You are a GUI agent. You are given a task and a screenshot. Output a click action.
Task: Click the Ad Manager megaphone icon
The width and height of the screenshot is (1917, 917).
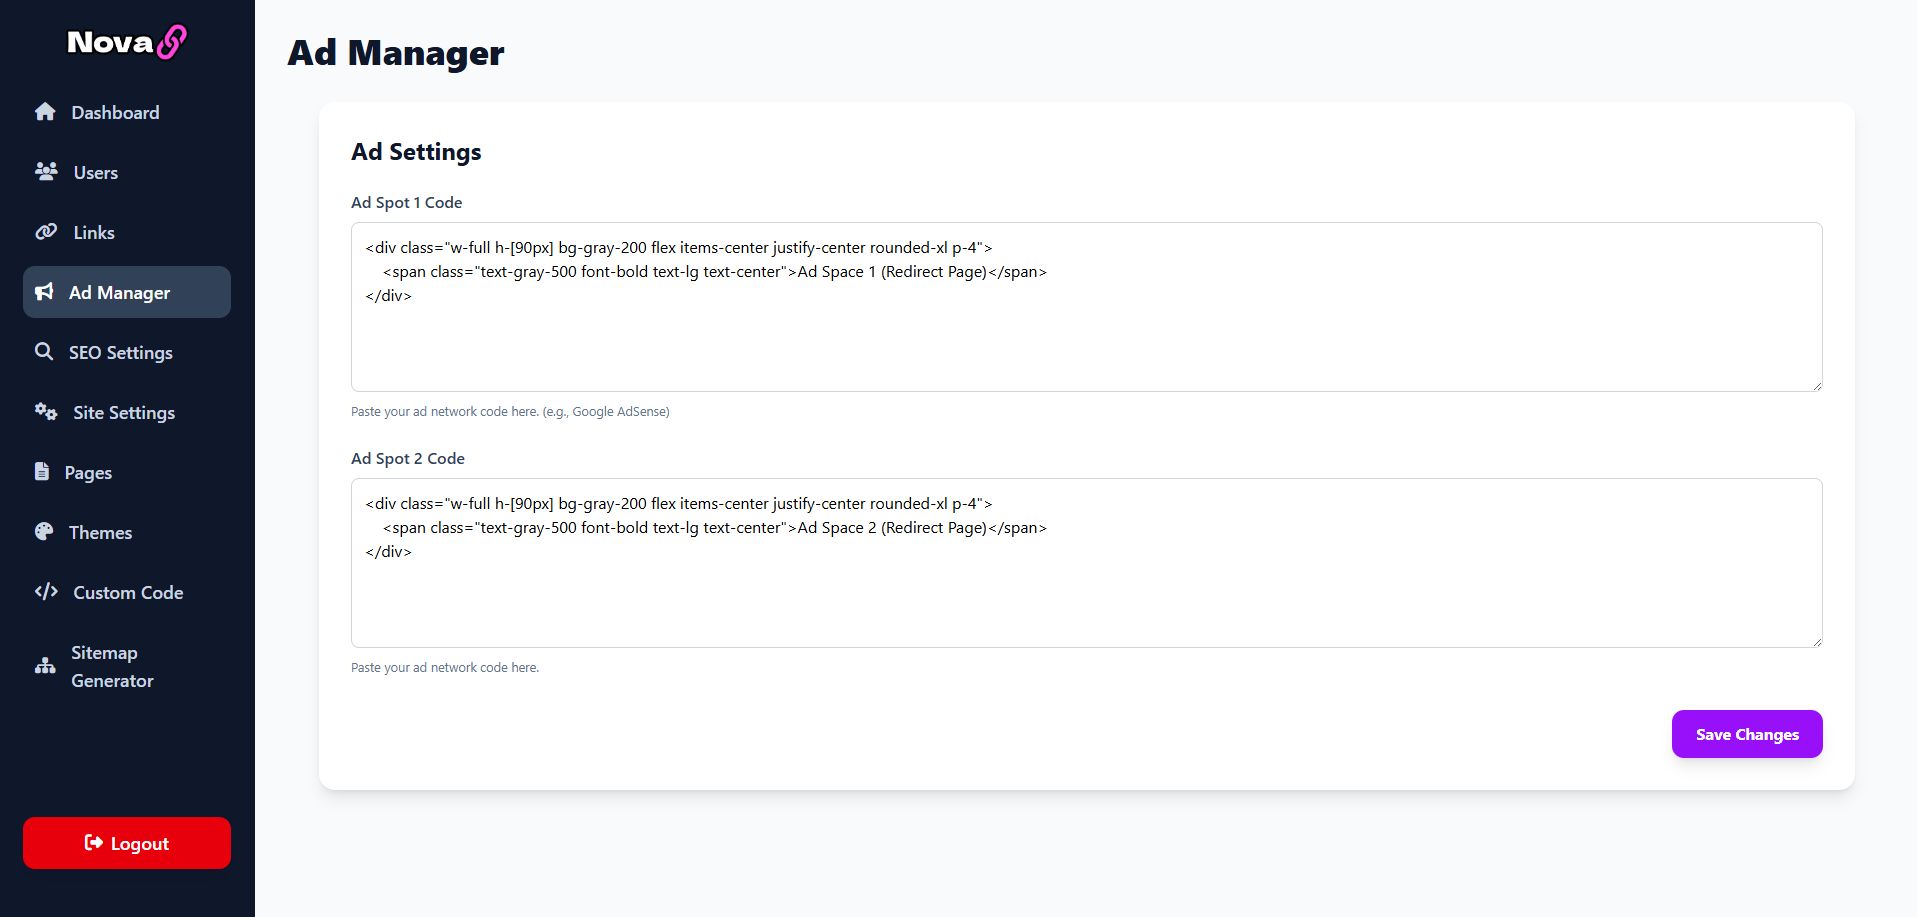coord(44,292)
